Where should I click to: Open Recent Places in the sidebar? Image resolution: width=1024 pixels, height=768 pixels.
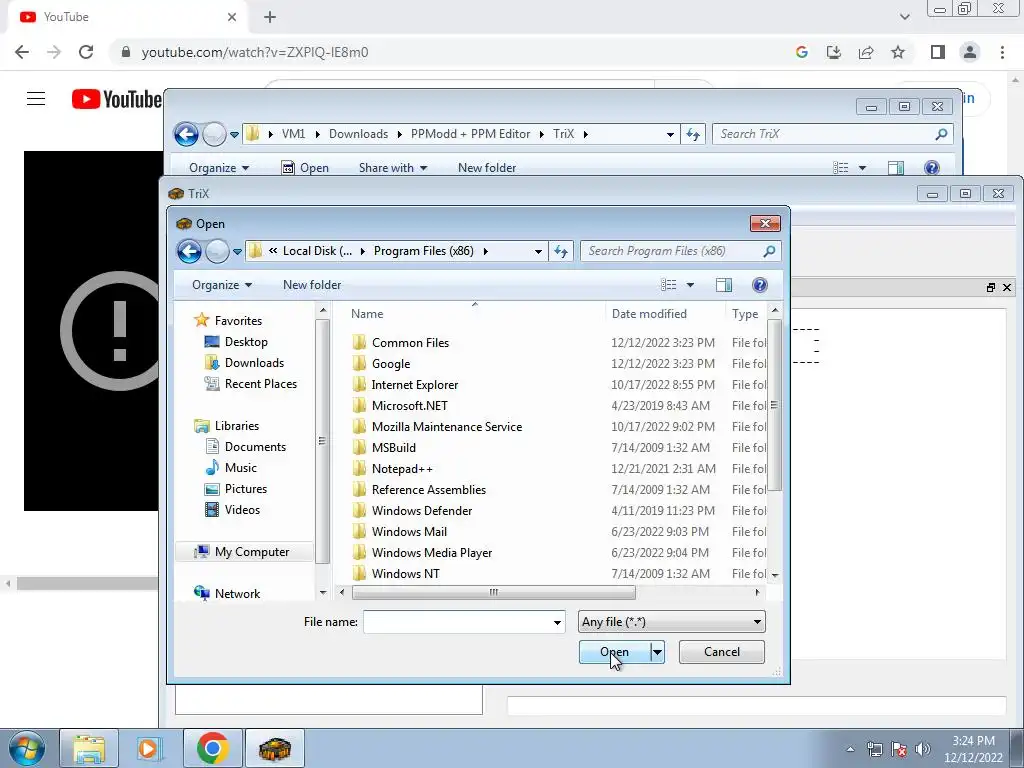(x=261, y=384)
